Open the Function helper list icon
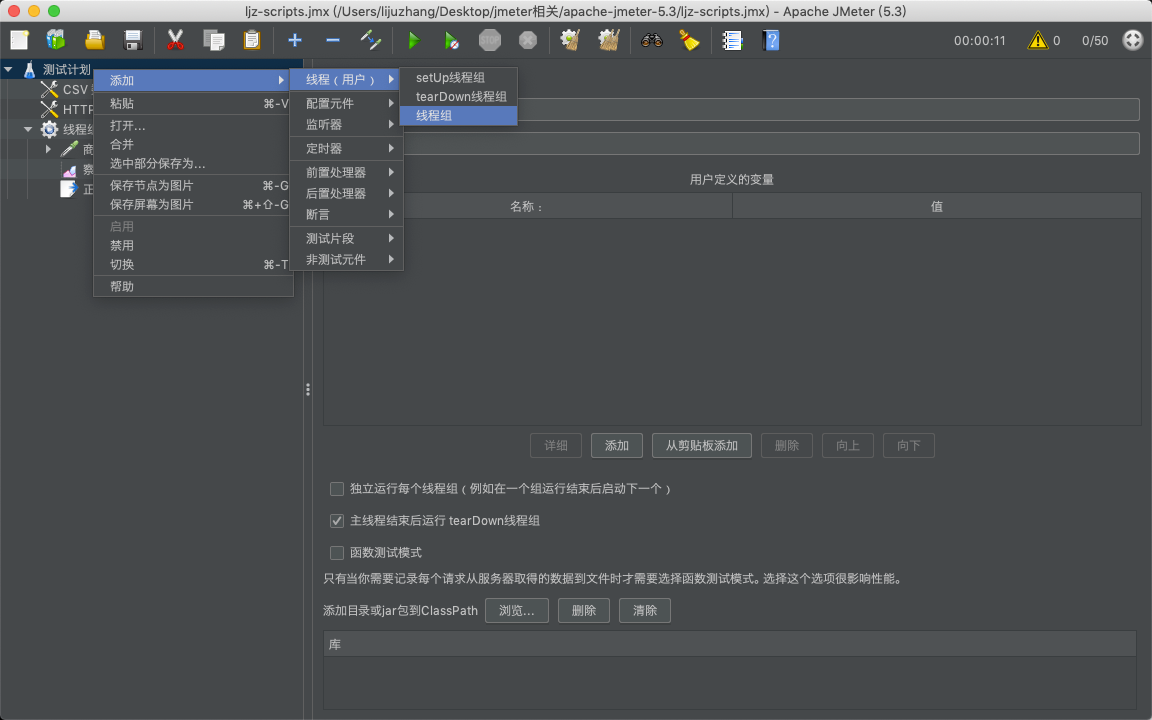The height and width of the screenshot is (720, 1152). (732, 40)
